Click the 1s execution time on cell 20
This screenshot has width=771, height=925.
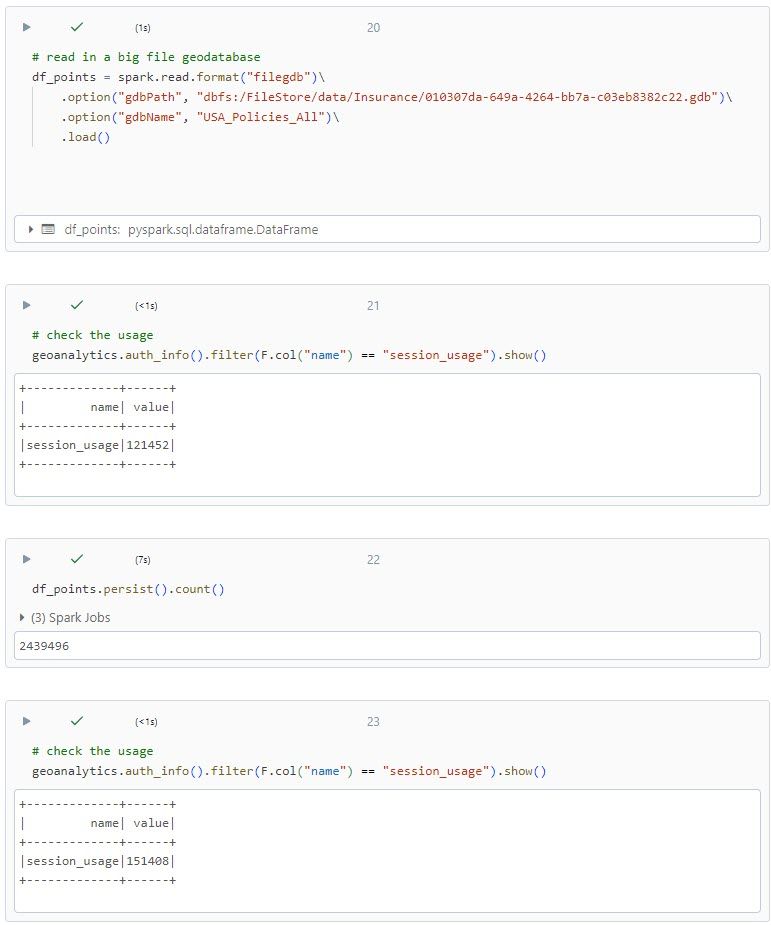(143, 28)
